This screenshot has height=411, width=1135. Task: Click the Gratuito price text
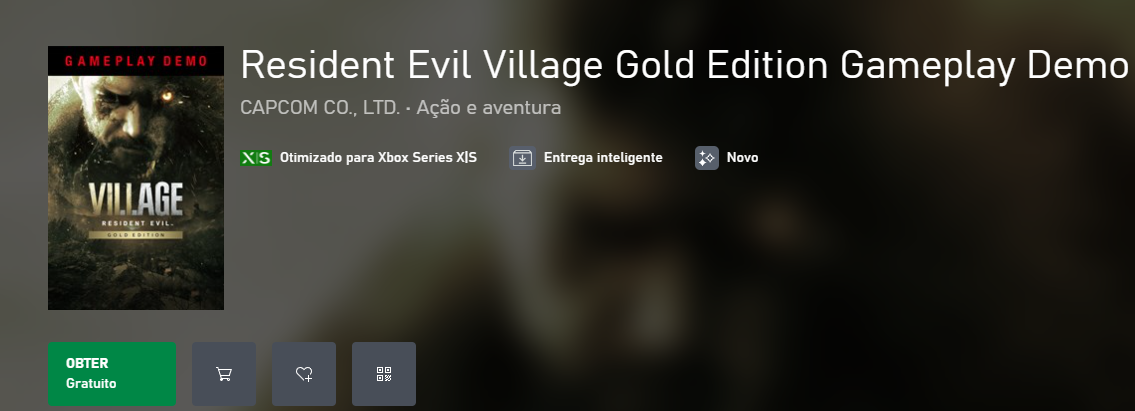point(91,384)
